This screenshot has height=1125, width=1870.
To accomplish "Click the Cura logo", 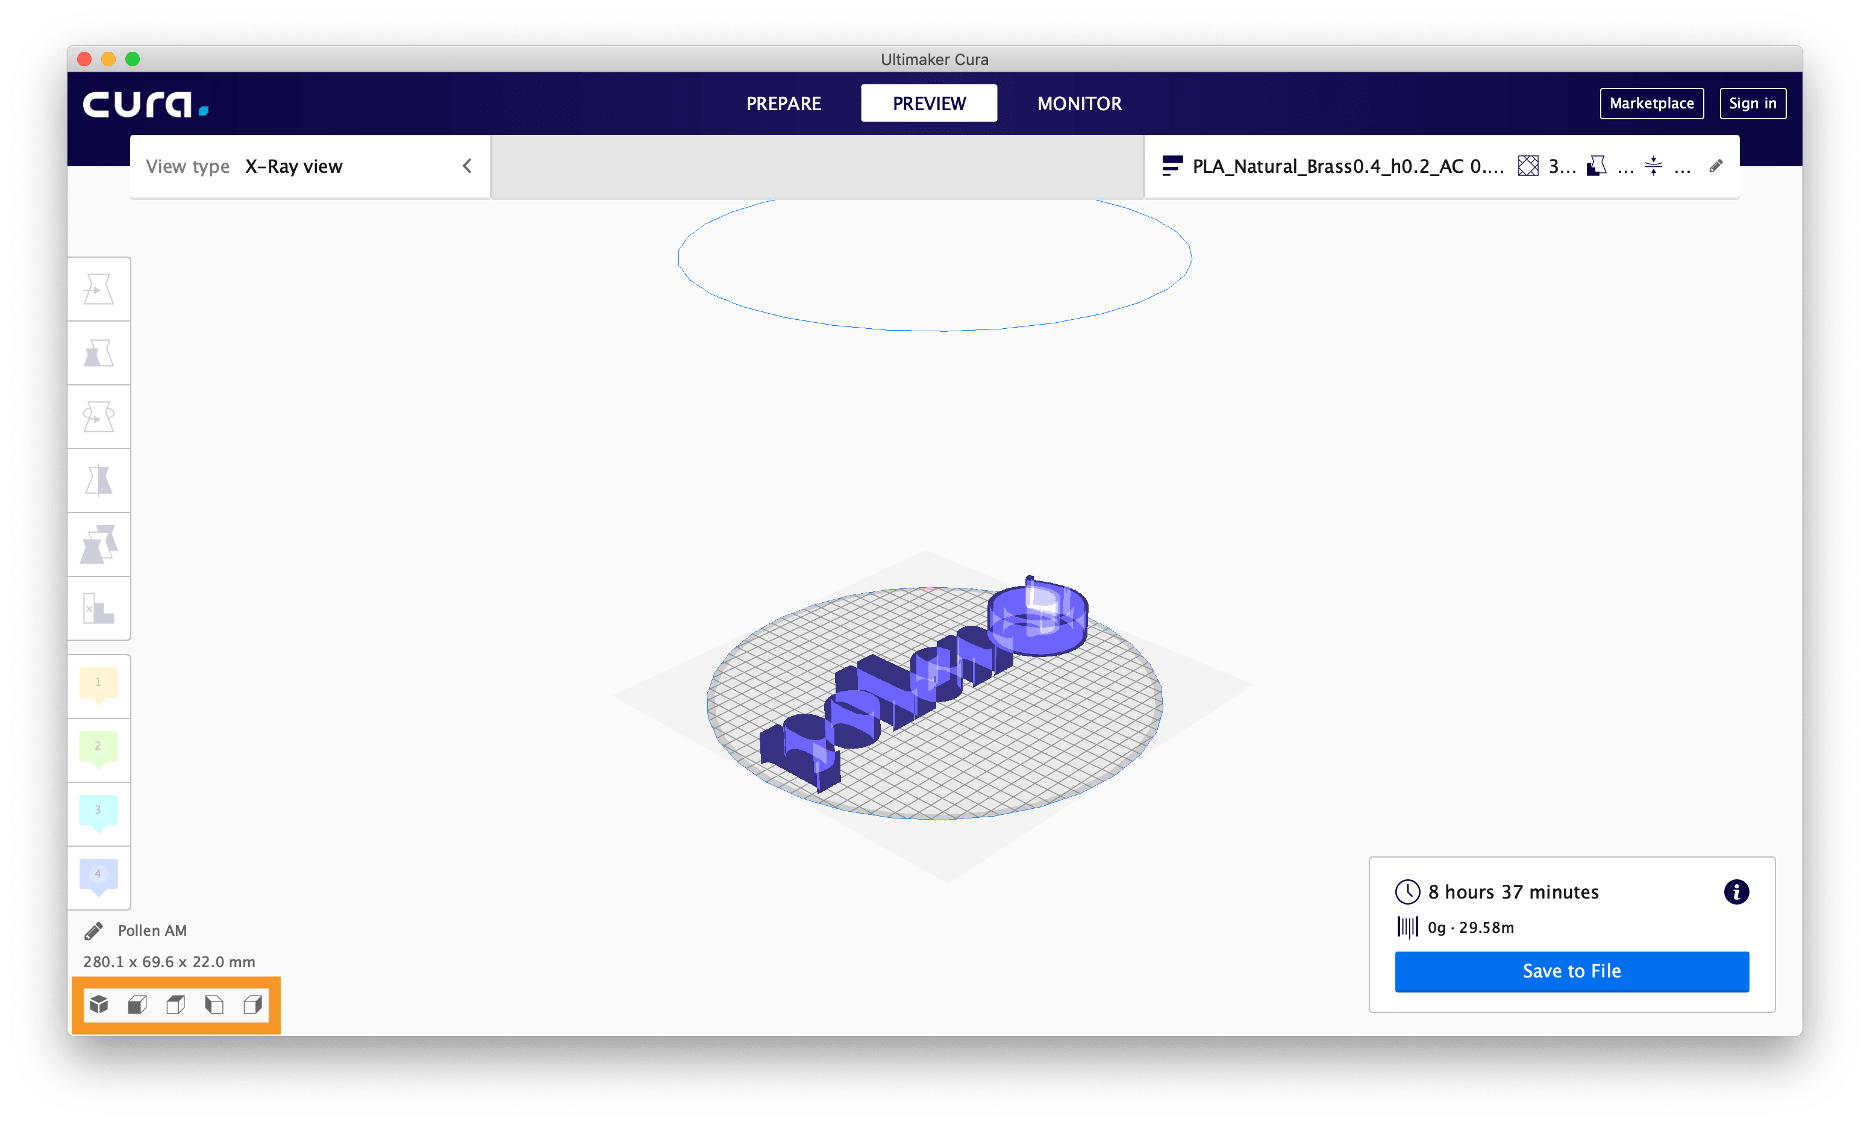I will click(145, 104).
